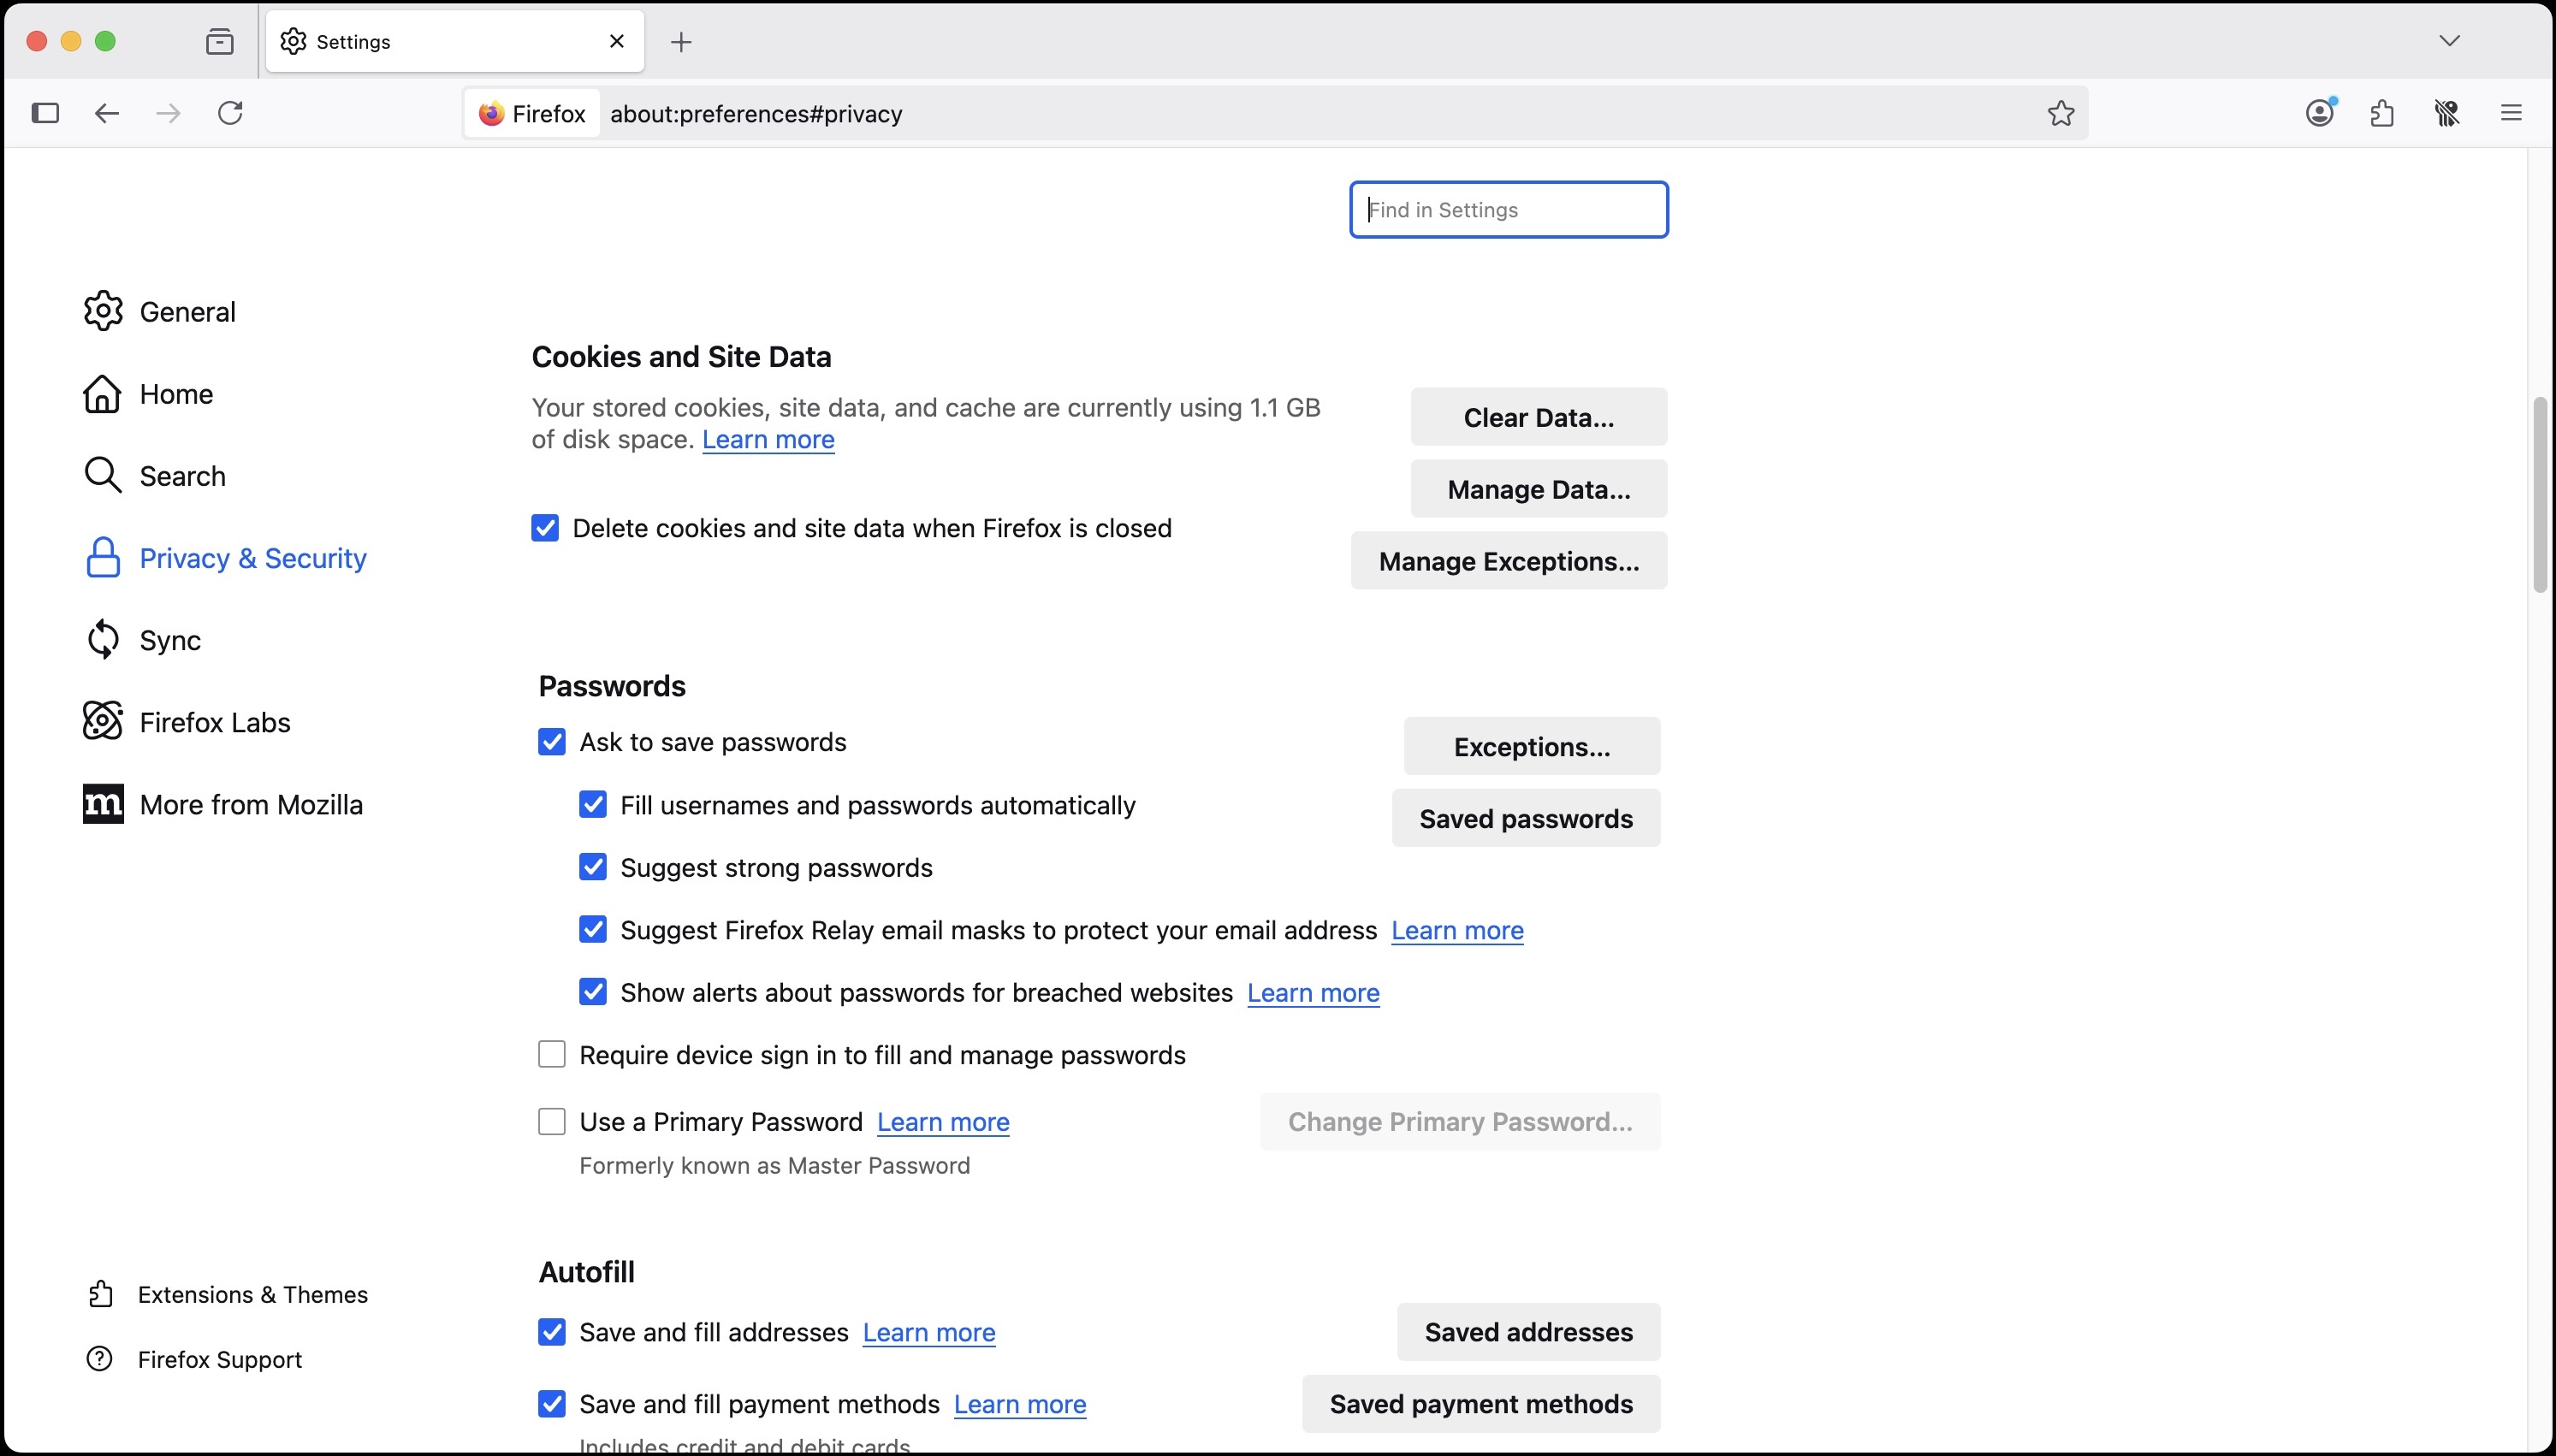The height and width of the screenshot is (1456, 2556).
Task: Click the Firefox identity icon in address bar
Action: click(532, 114)
